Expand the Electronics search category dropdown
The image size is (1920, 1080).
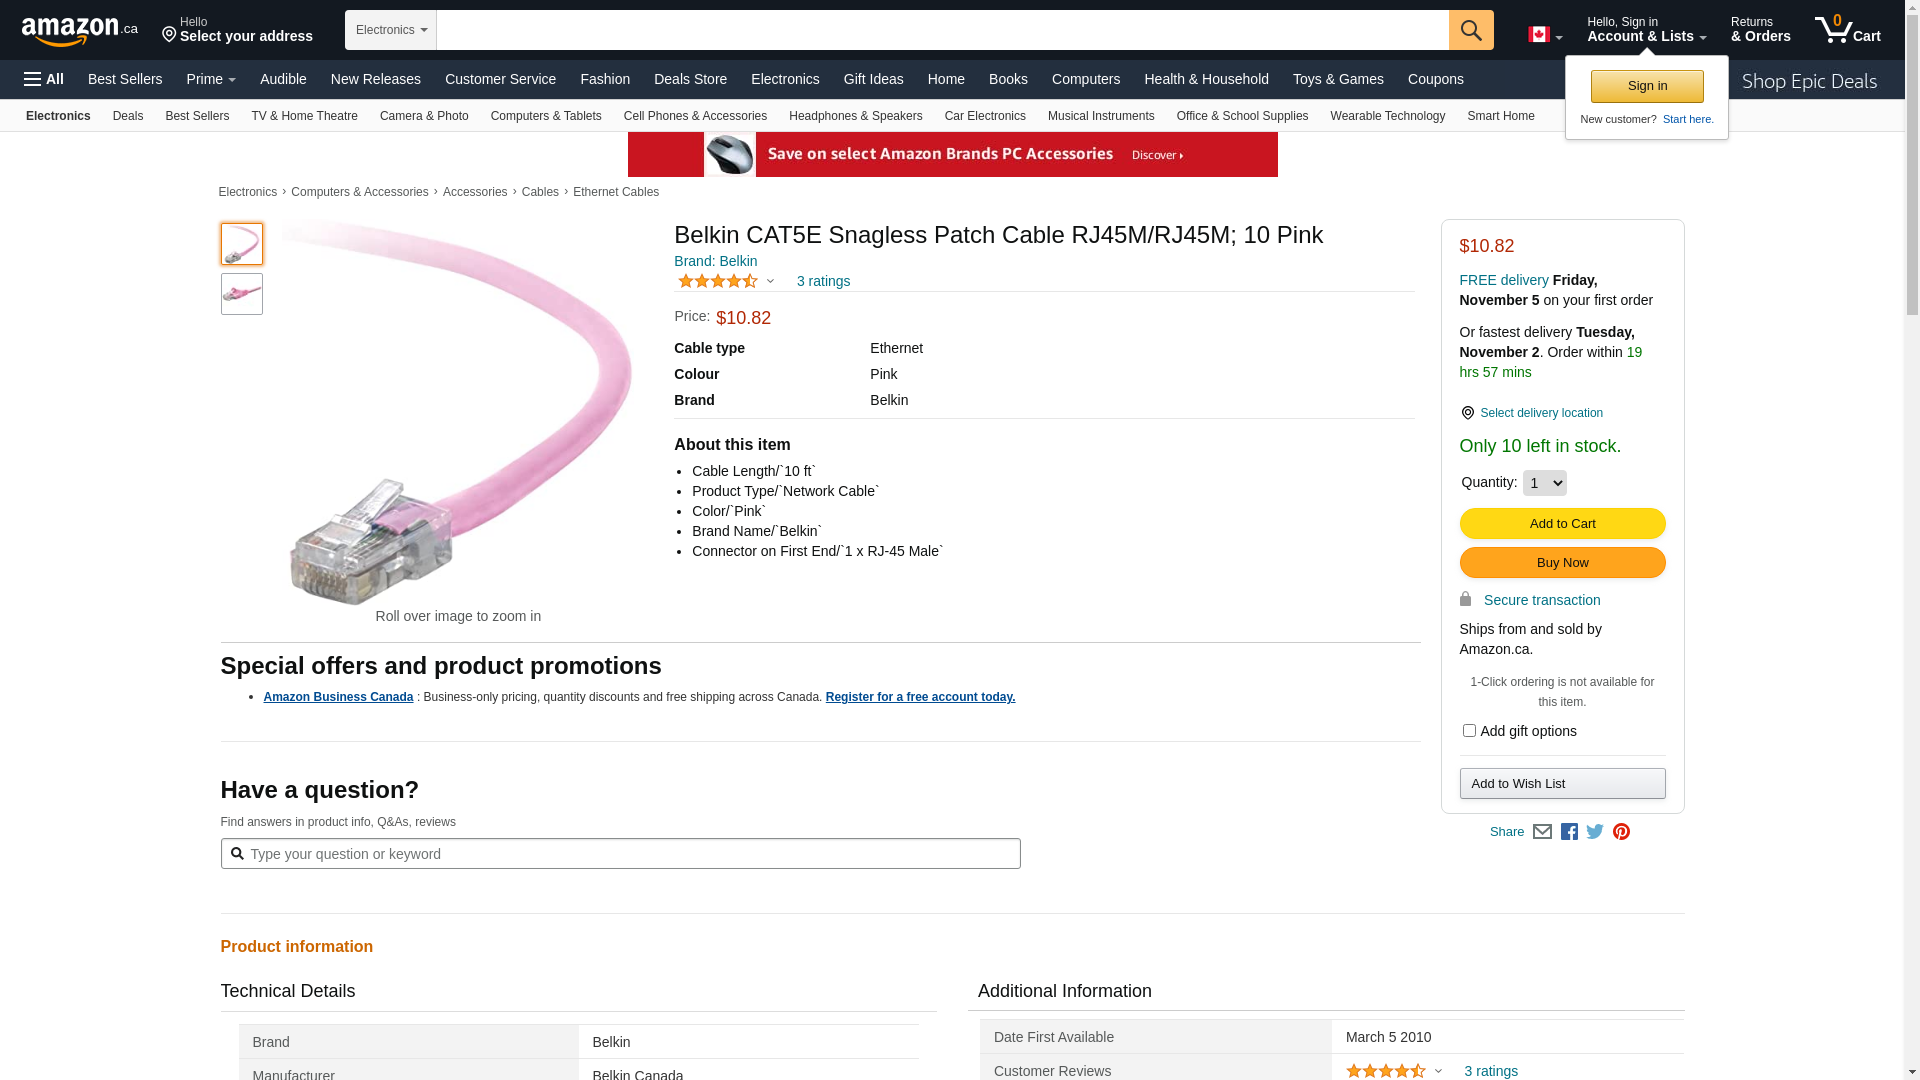(391, 30)
